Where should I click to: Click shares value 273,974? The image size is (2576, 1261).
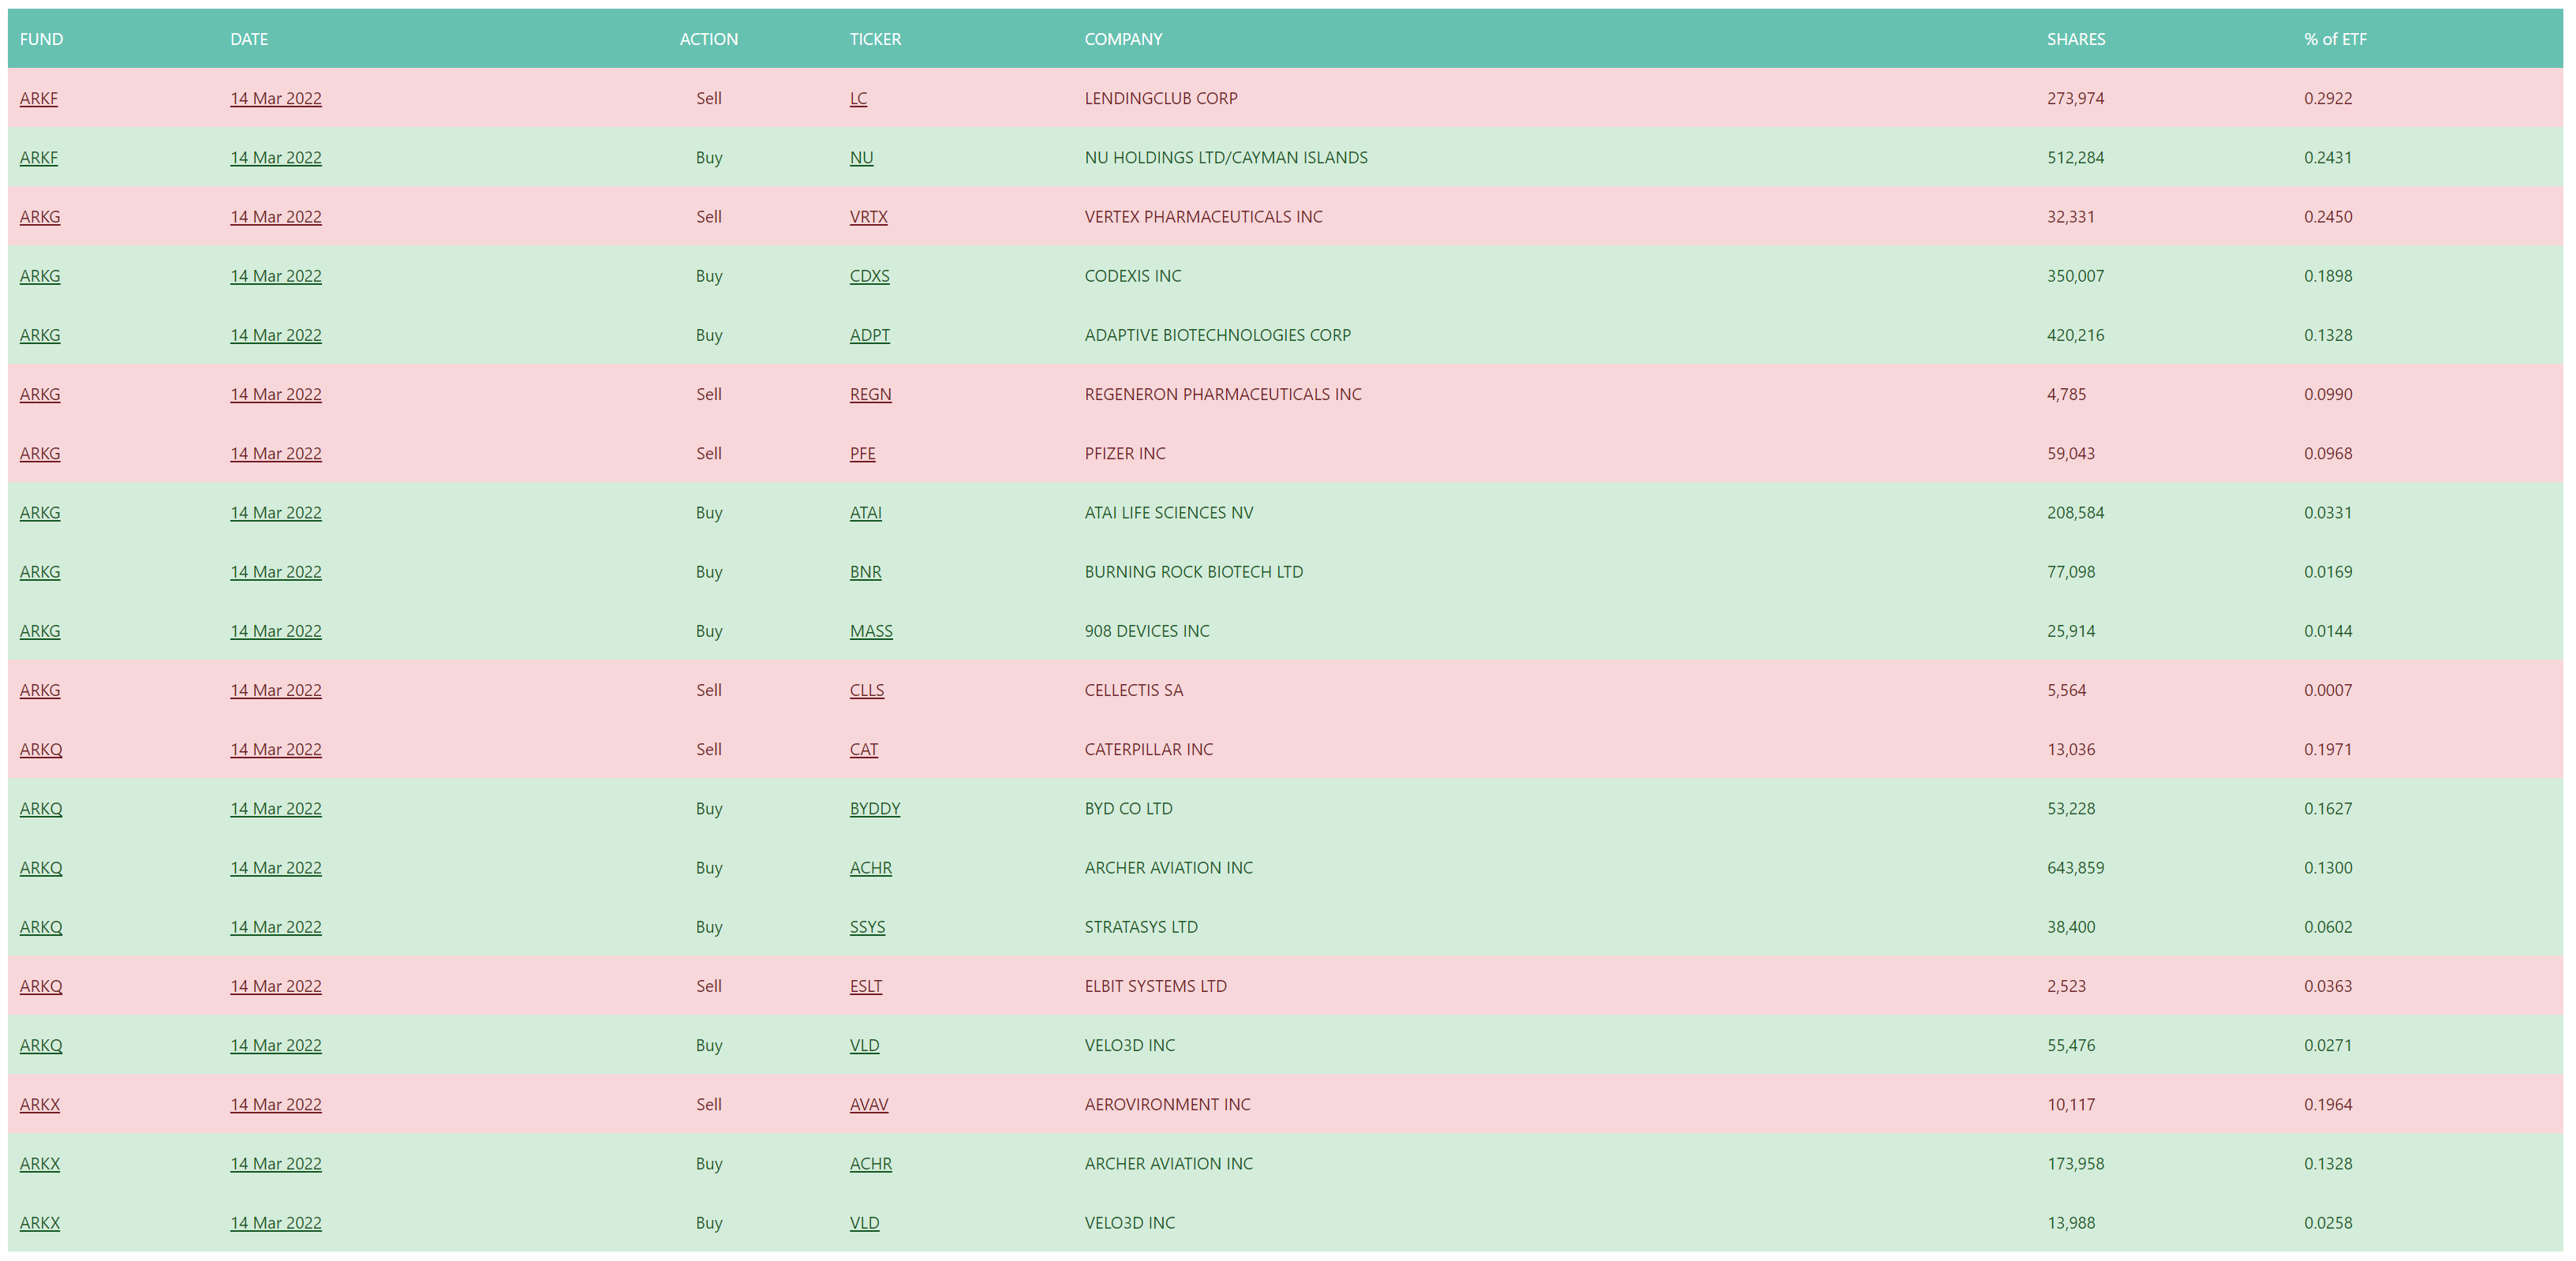tap(2075, 98)
